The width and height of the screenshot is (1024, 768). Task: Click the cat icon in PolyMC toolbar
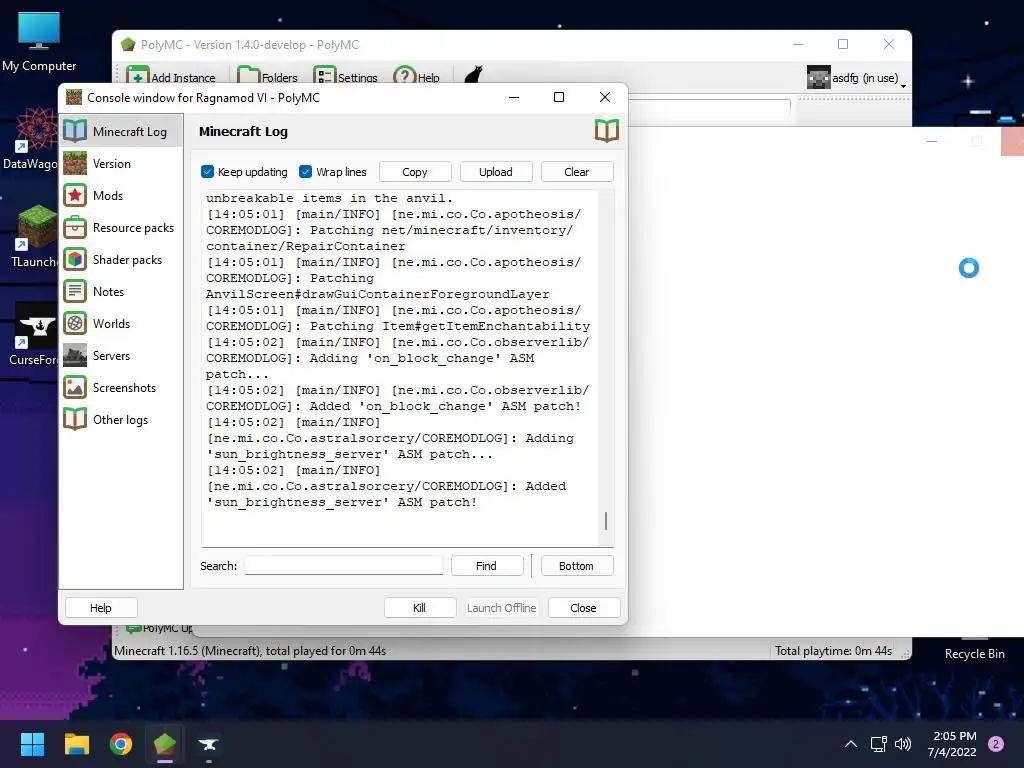coord(473,76)
